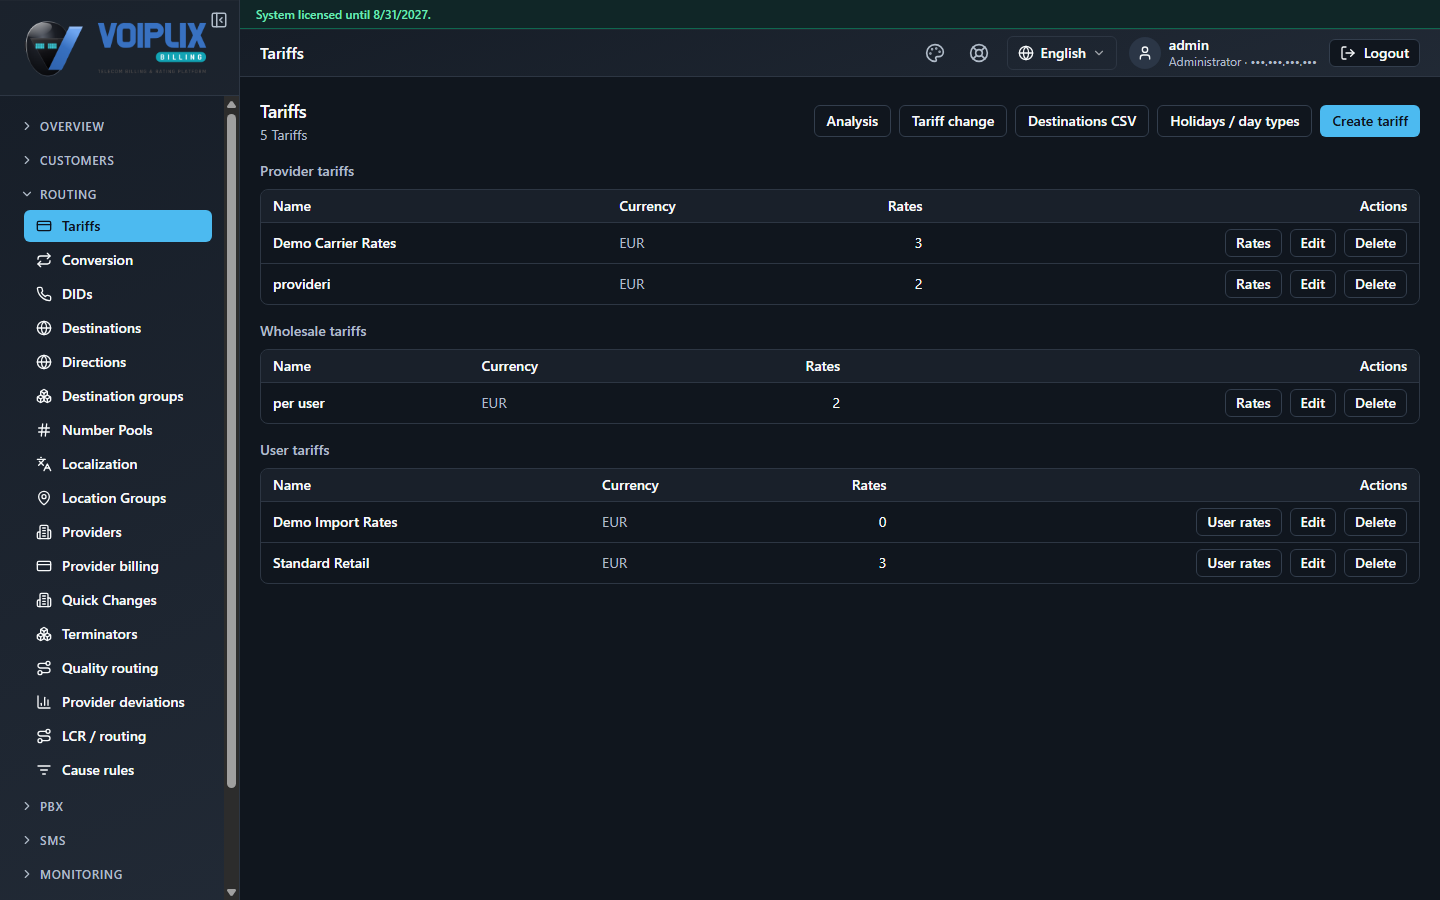The width and height of the screenshot is (1440, 900).
Task: Open User rates for Standard Retail
Action: pyautogui.click(x=1238, y=563)
